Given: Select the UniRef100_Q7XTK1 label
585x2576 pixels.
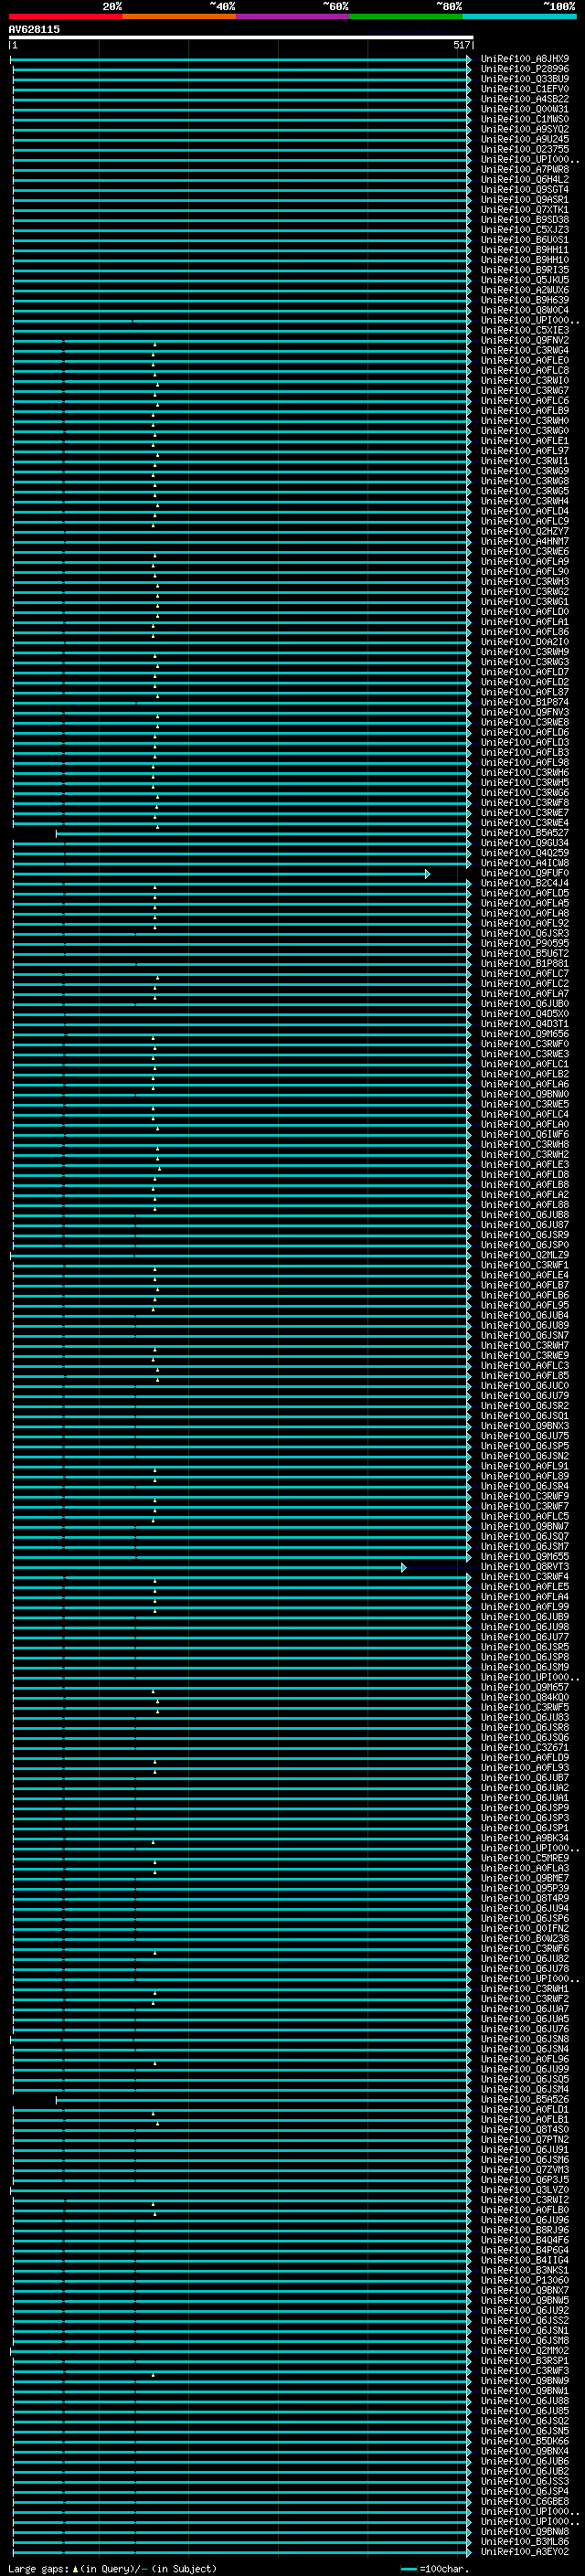Looking at the screenshot, I should point(525,210).
